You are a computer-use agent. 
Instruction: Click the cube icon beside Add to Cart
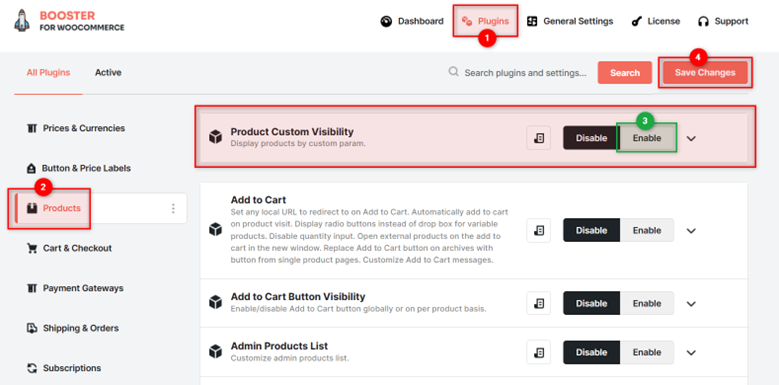click(215, 230)
